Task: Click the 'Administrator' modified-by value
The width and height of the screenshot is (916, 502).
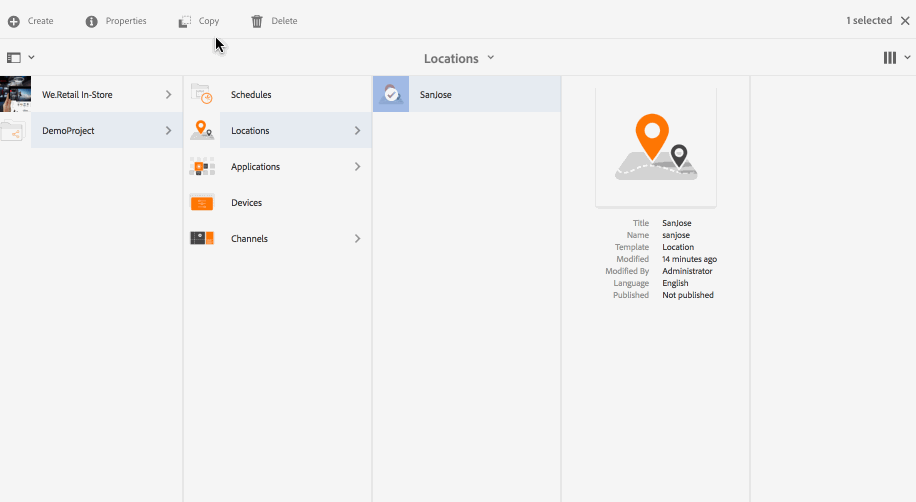Action: coord(687,271)
